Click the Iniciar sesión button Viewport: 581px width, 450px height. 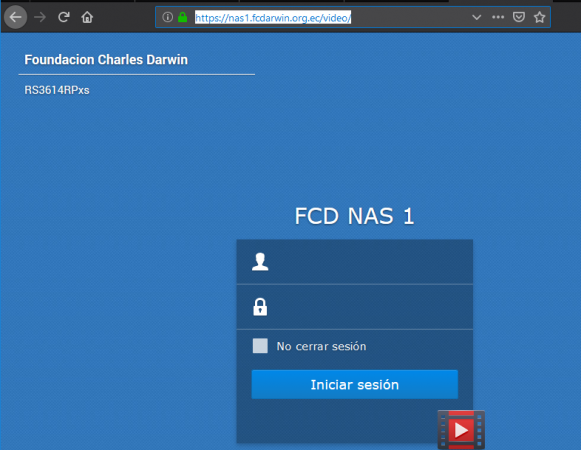click(355, 384)
